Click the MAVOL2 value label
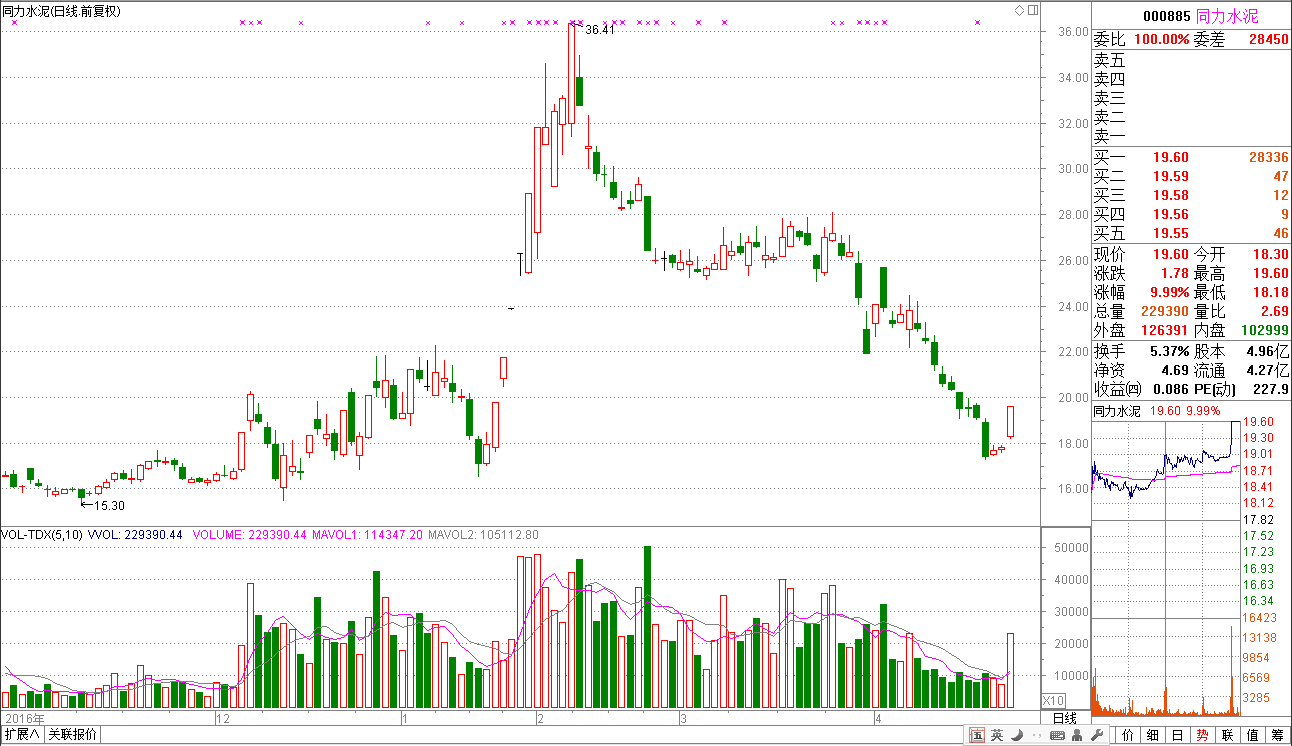Viewport: 1292px width, 746px height. pyautogui.click(x=483, y=535)
